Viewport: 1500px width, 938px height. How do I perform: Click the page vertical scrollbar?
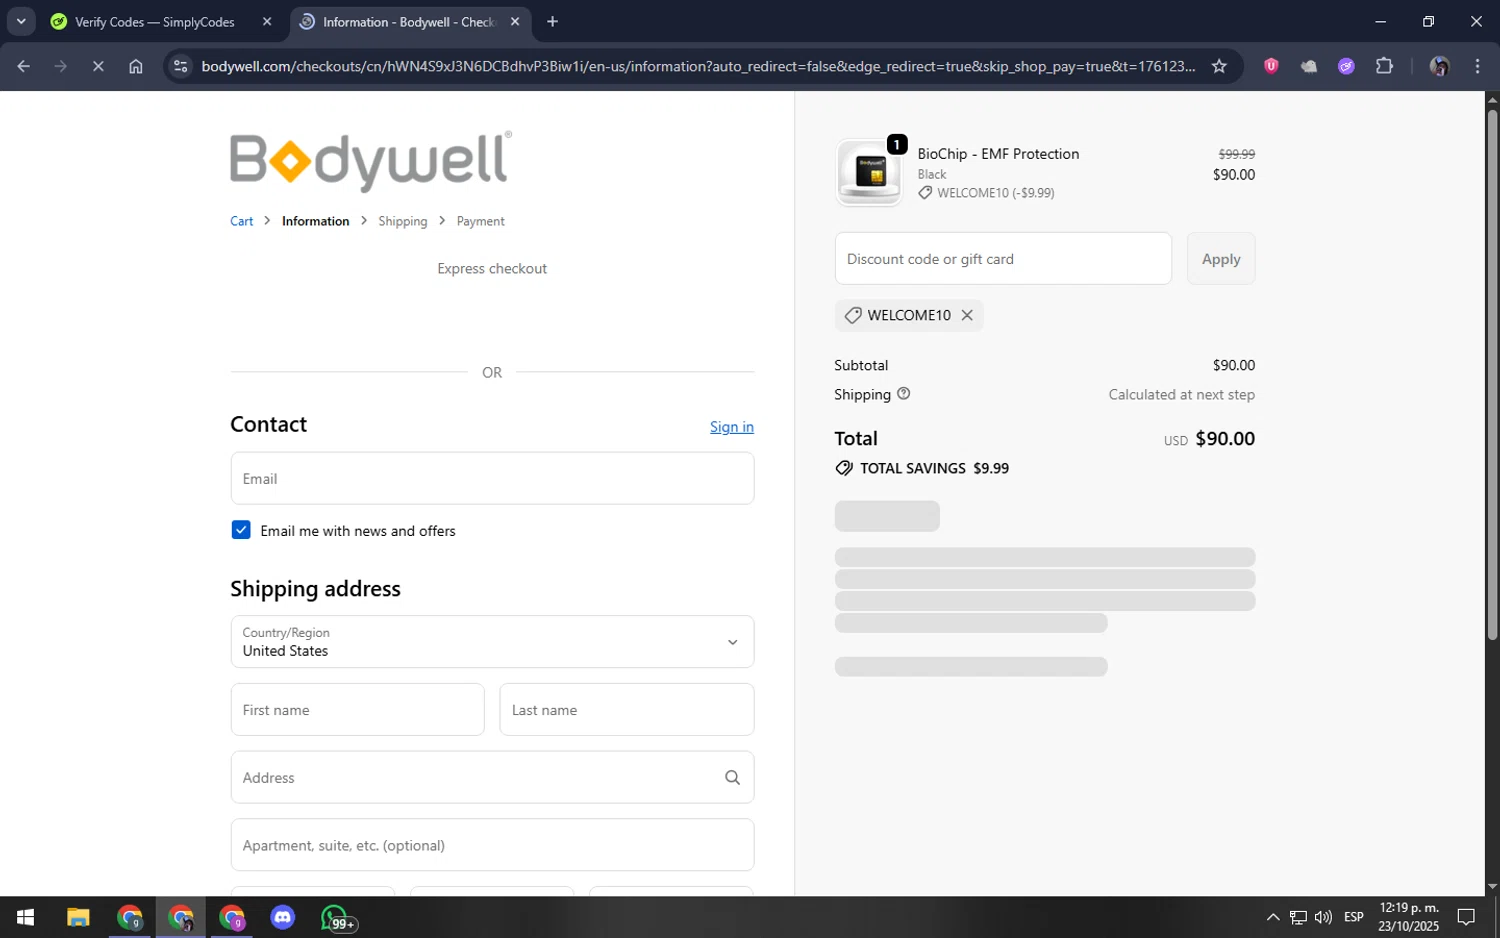(1492, 374)
